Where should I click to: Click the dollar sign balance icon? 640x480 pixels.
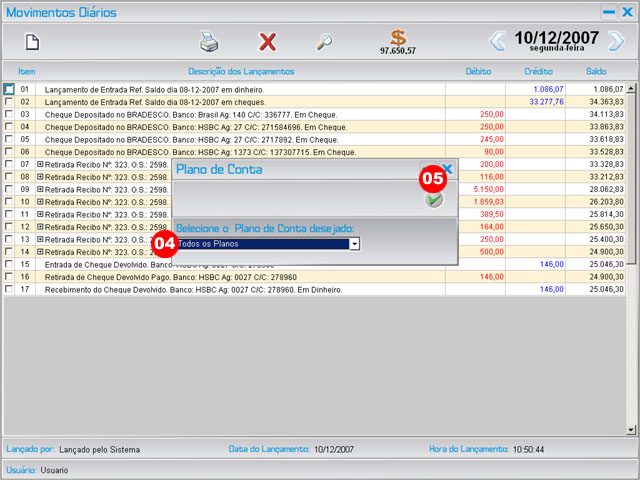[398, 38]
